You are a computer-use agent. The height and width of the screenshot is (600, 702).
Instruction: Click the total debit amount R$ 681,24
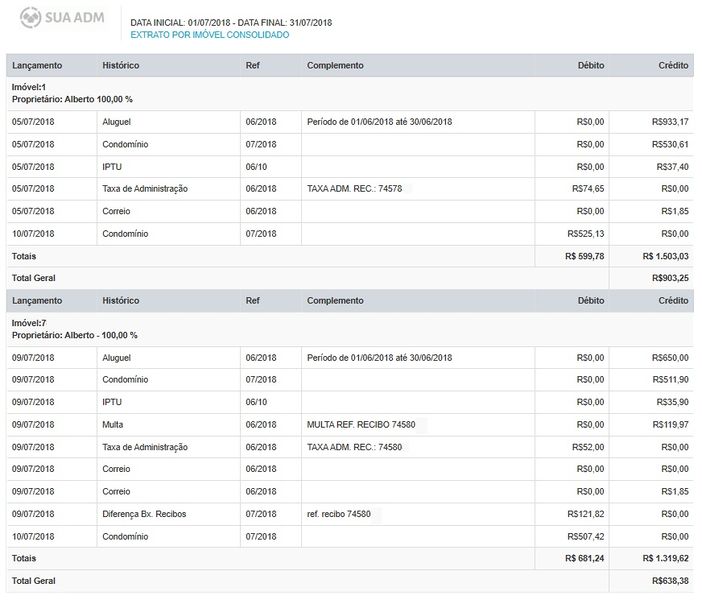coord(584,558)
